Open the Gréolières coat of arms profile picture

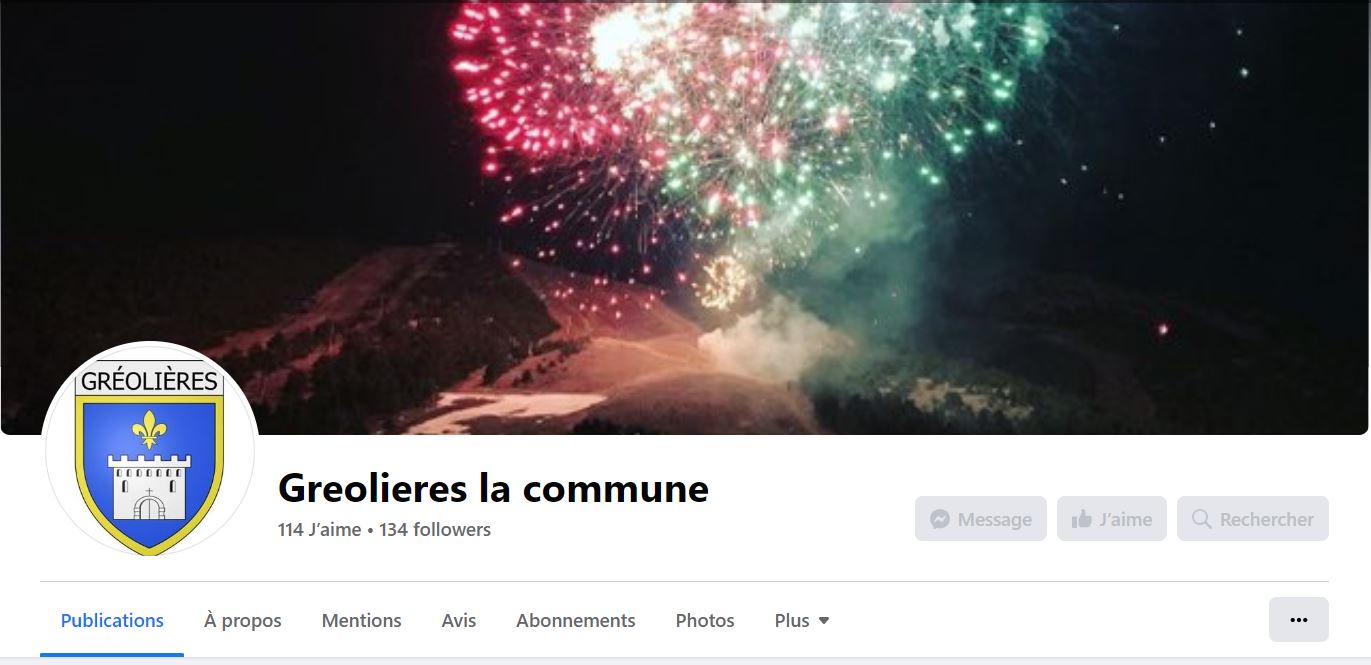pos(150,451)
